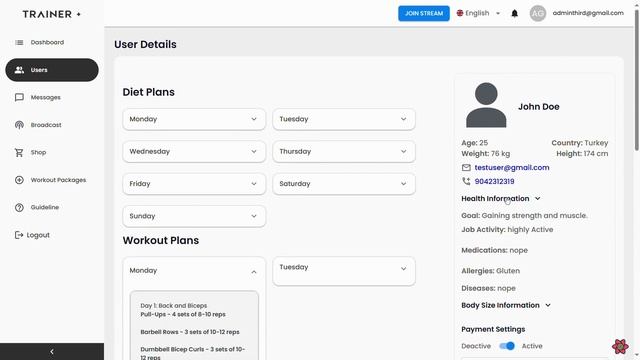Click the Goal: Gaining strength text

[x=524, y=216]
